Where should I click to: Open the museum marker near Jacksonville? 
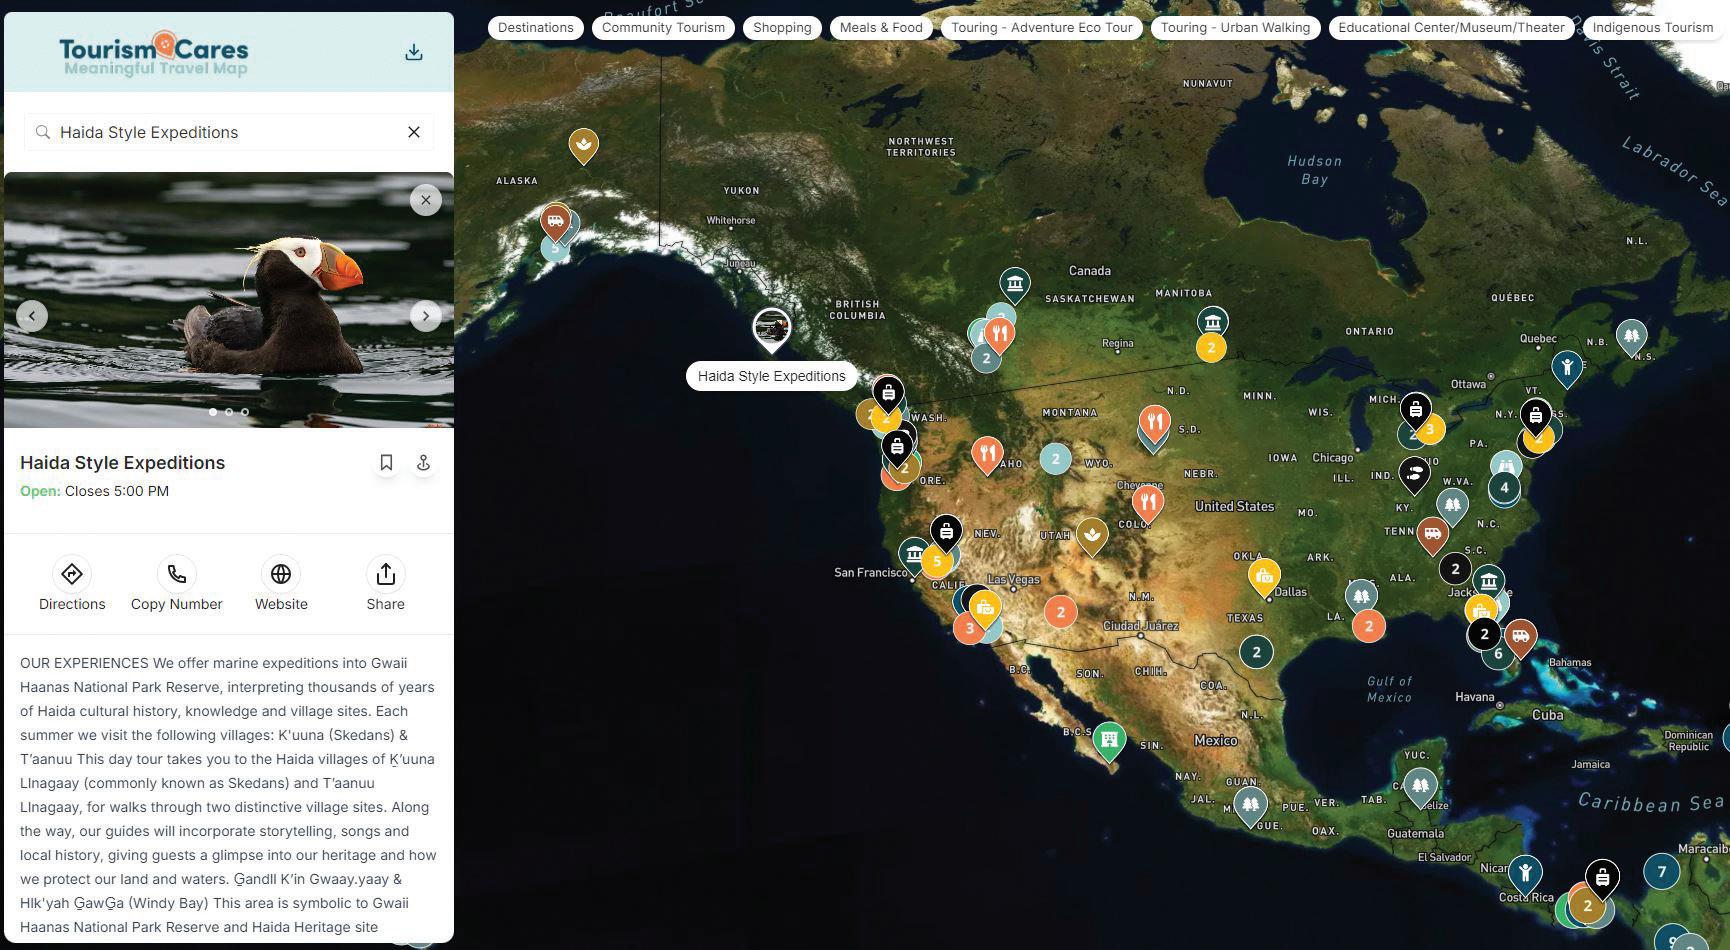coord(1489,581)
